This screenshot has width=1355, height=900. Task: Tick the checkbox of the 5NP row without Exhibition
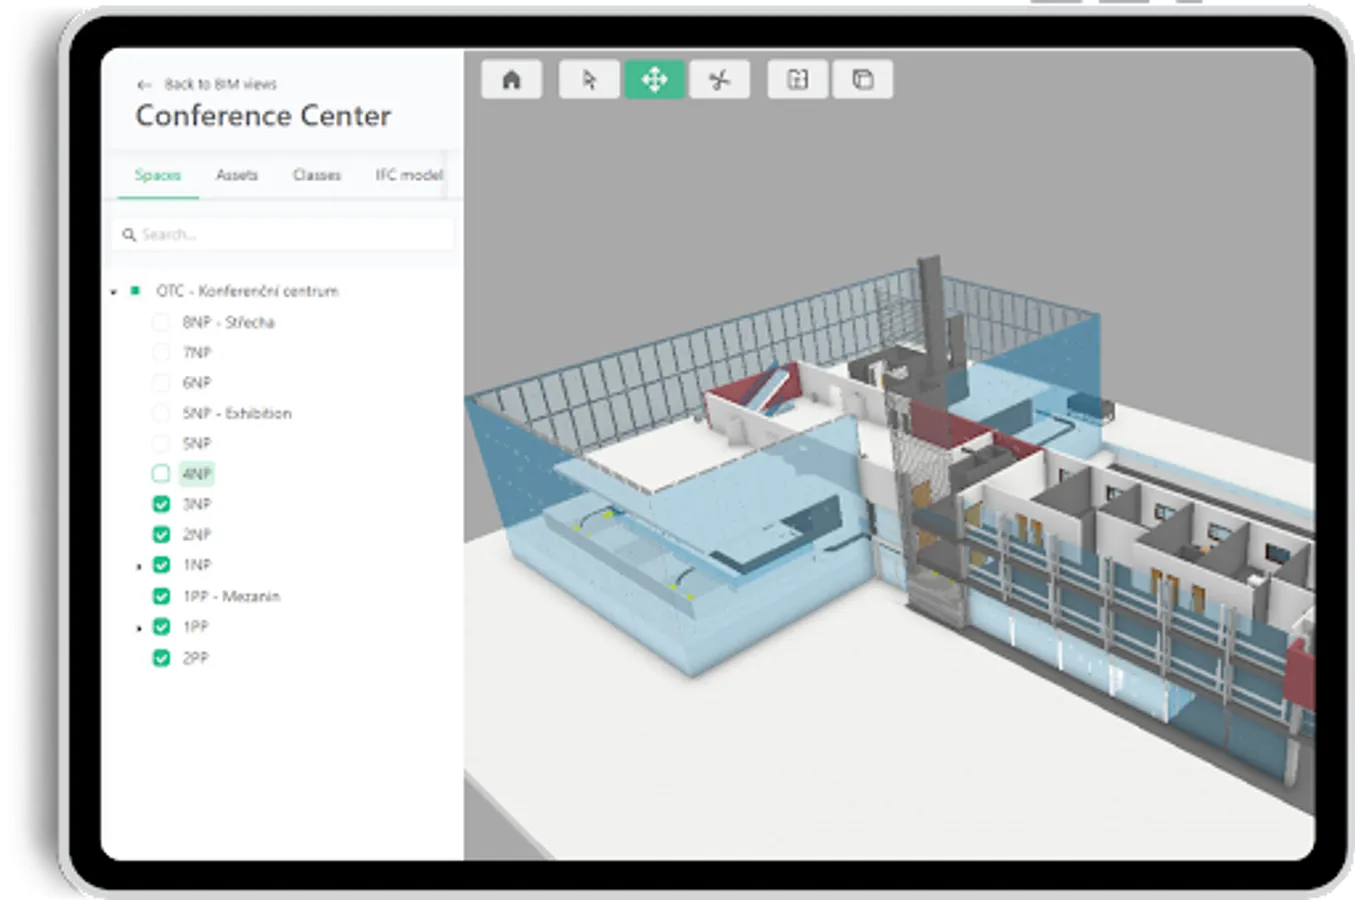[160, 443]
